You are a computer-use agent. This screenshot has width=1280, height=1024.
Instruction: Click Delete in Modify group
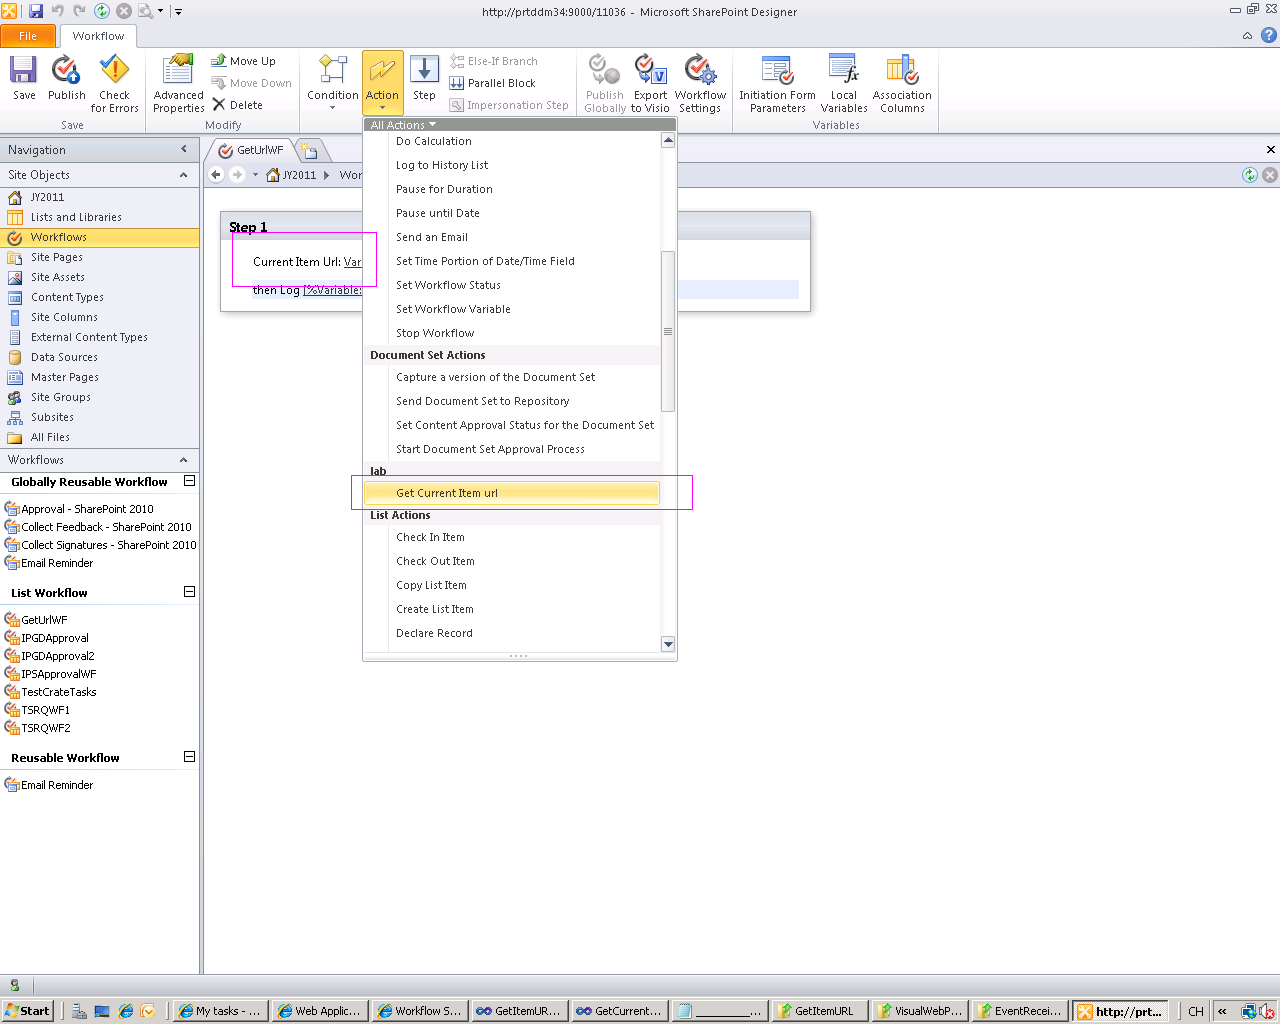click(x=237, y=105)
